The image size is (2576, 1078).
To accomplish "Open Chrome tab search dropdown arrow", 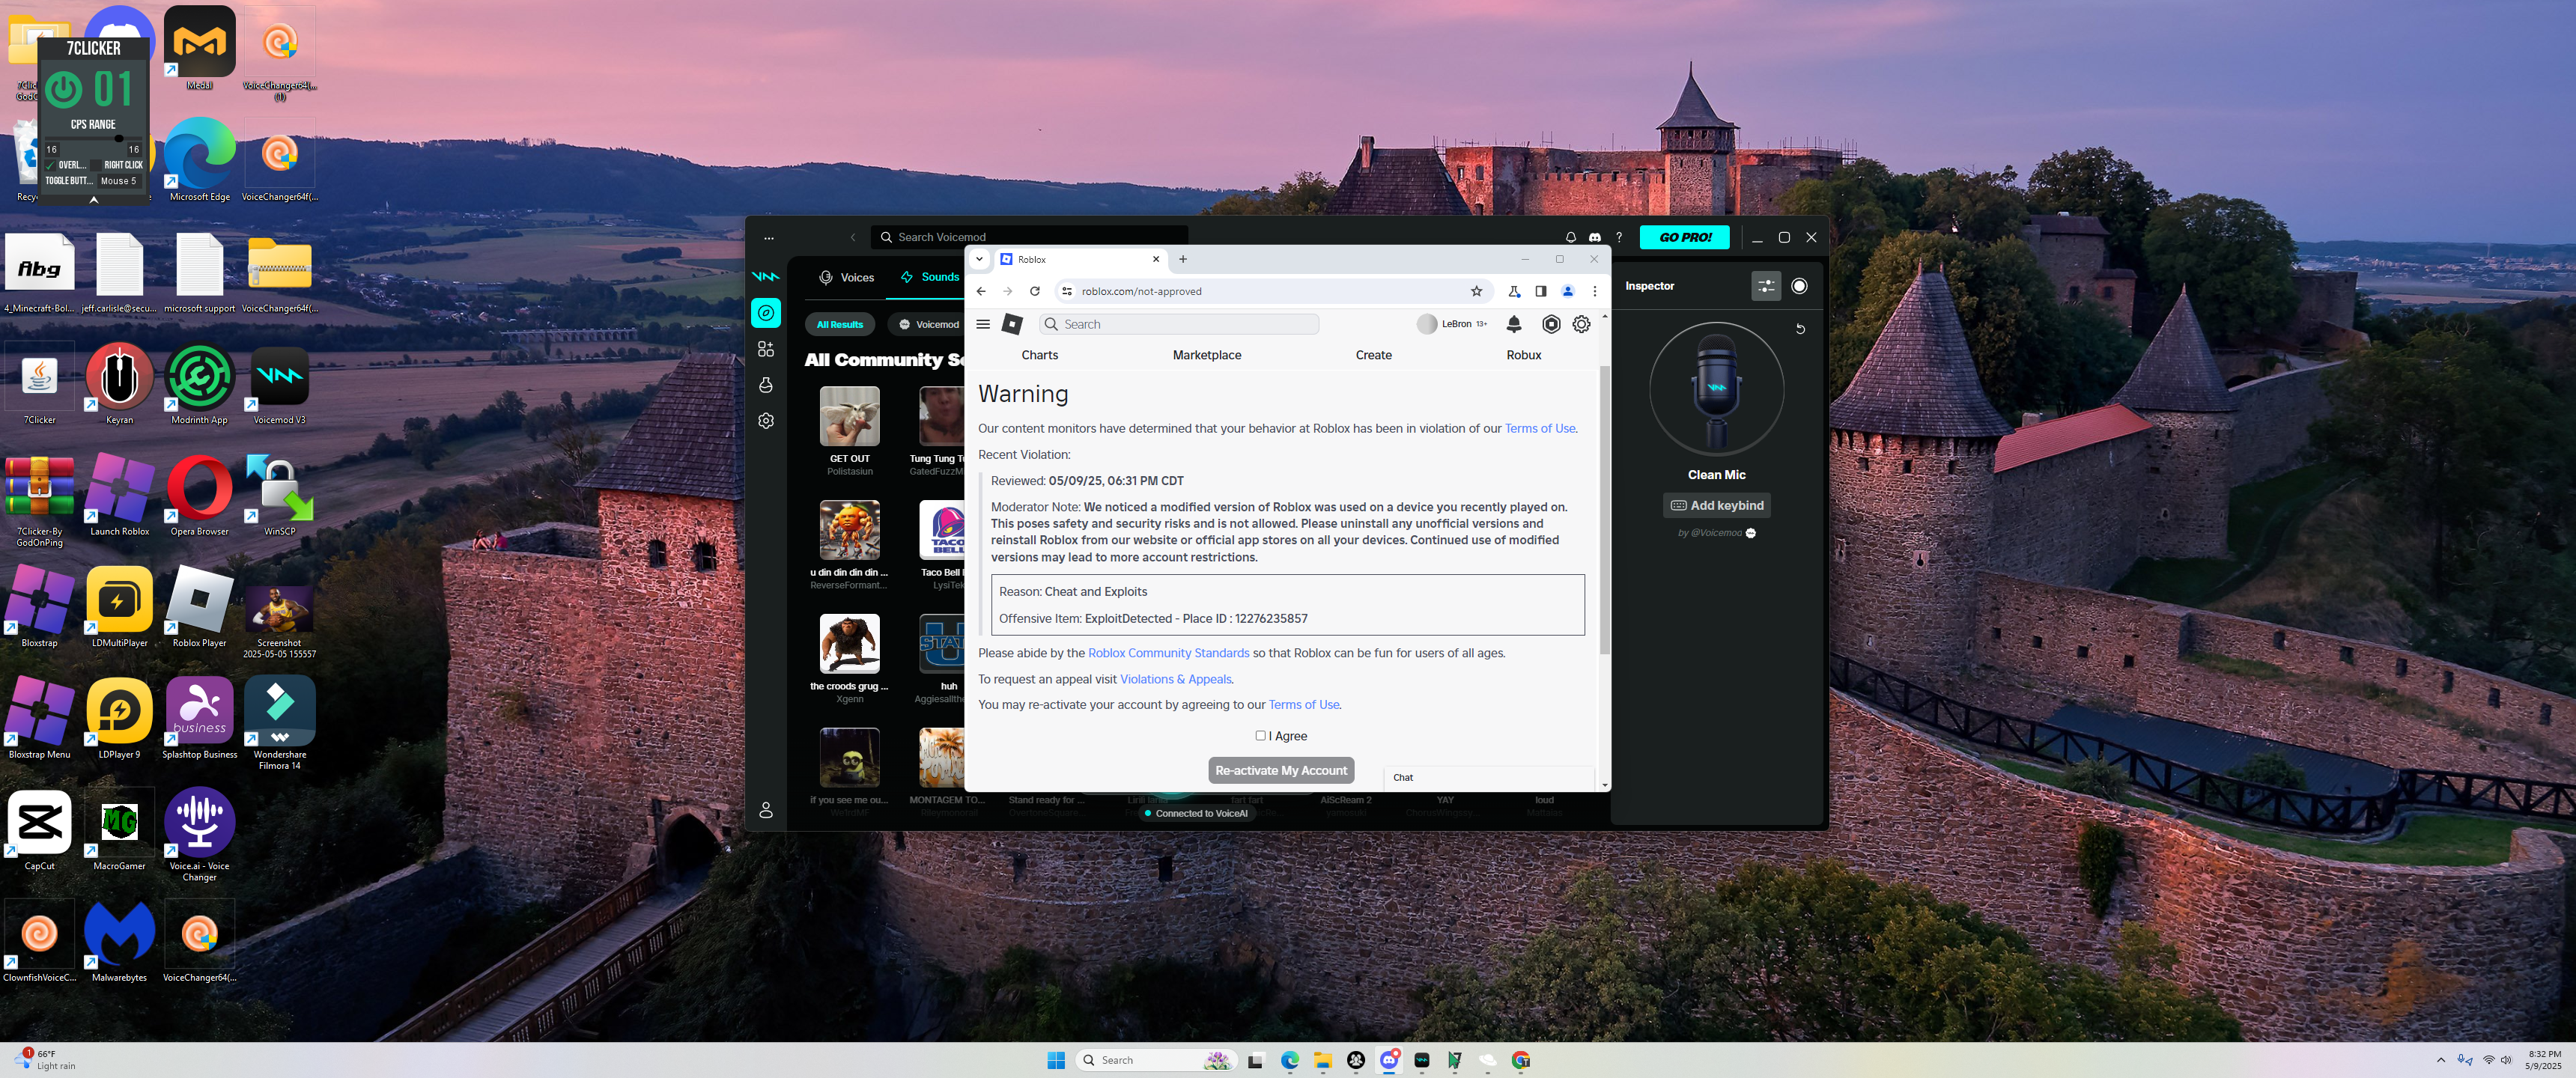I will coord(979,260).
